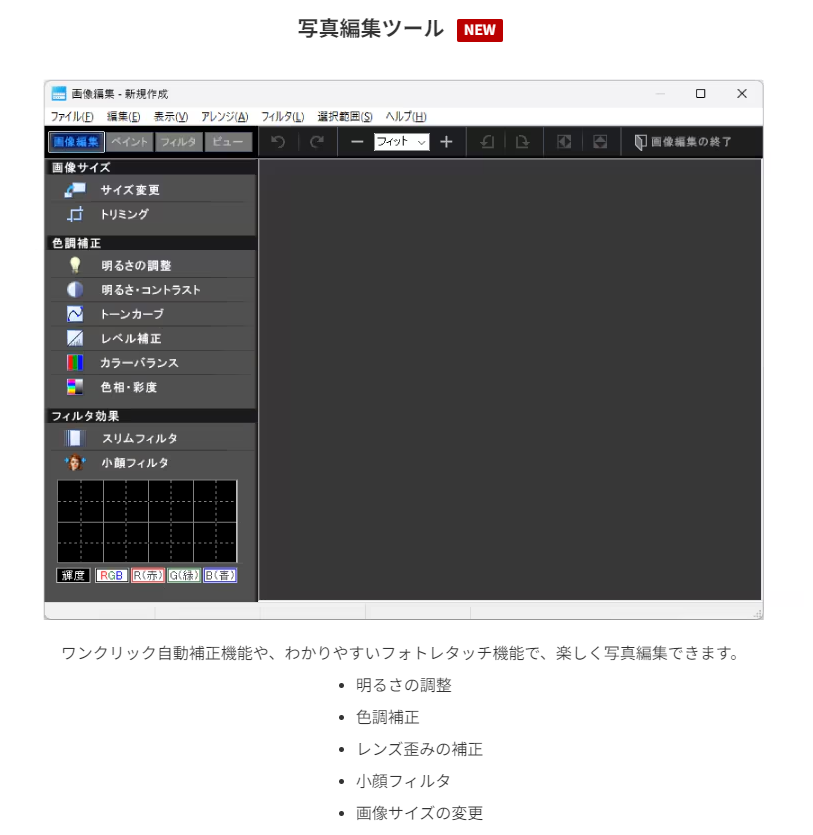Toggle the R(赤) histogram channel

pos(147,576)
